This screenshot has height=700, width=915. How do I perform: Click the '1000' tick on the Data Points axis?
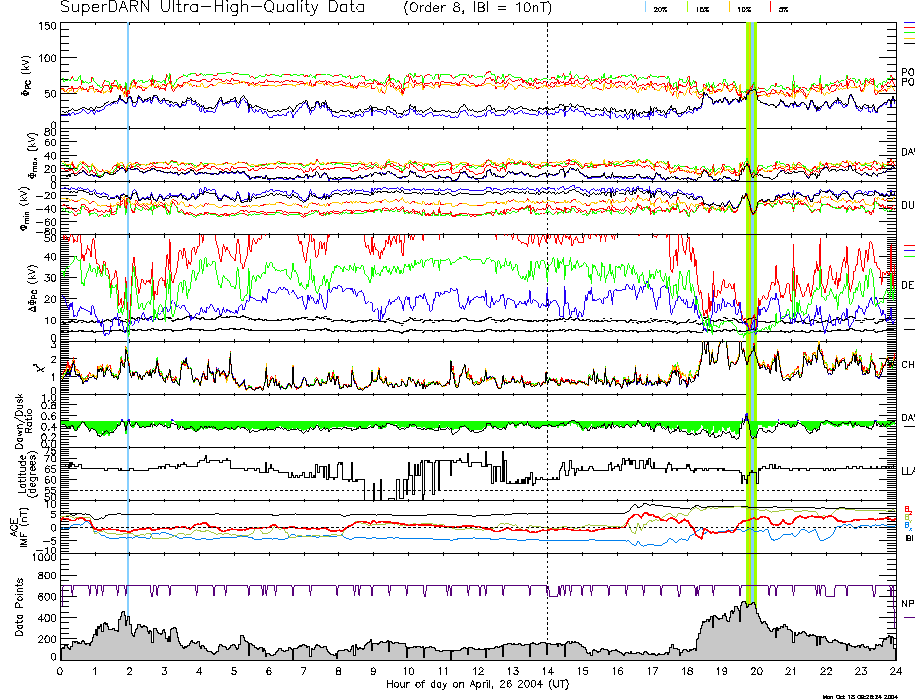44,558
